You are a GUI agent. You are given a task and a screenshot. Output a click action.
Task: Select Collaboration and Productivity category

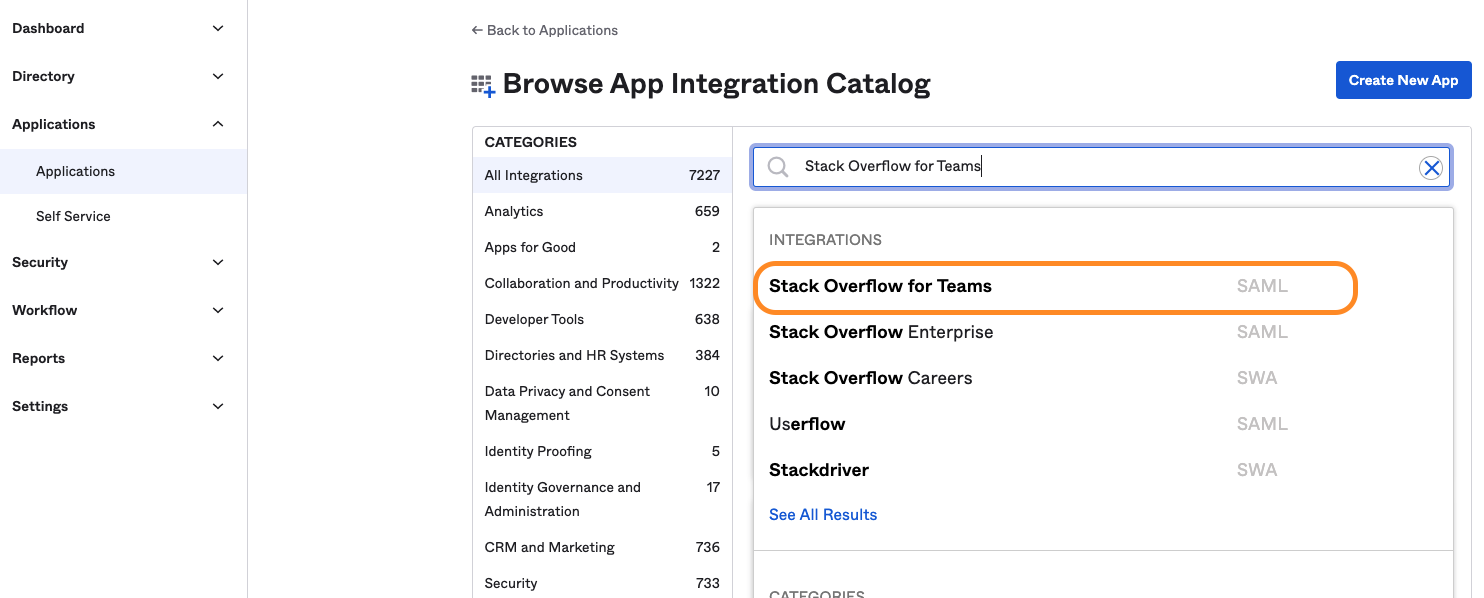[x=602, y=283]
